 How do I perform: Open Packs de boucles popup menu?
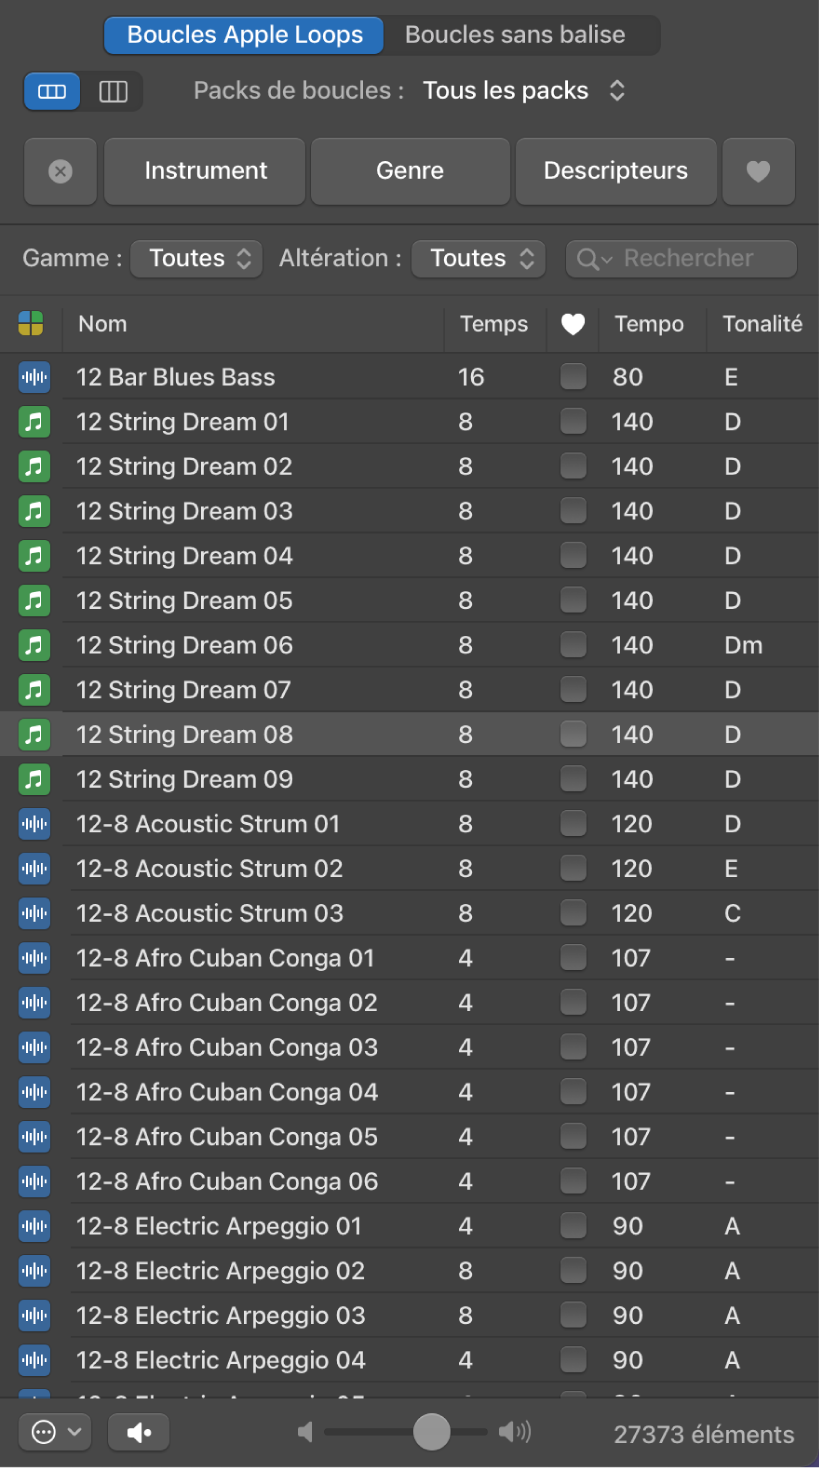pos(523,91)
